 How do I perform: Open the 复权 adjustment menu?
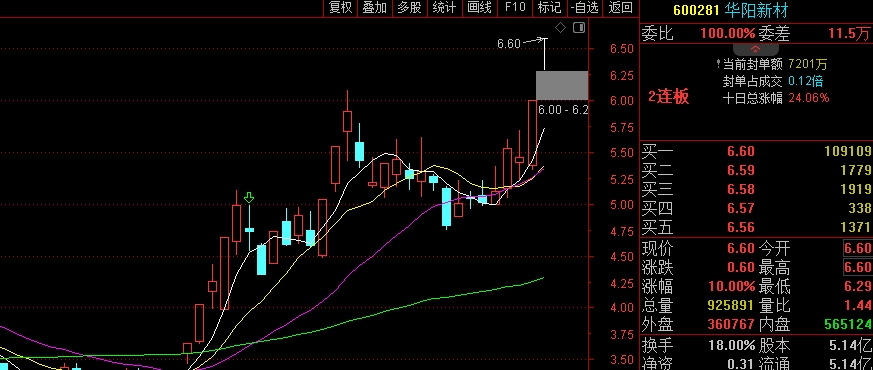coord(340,7)
